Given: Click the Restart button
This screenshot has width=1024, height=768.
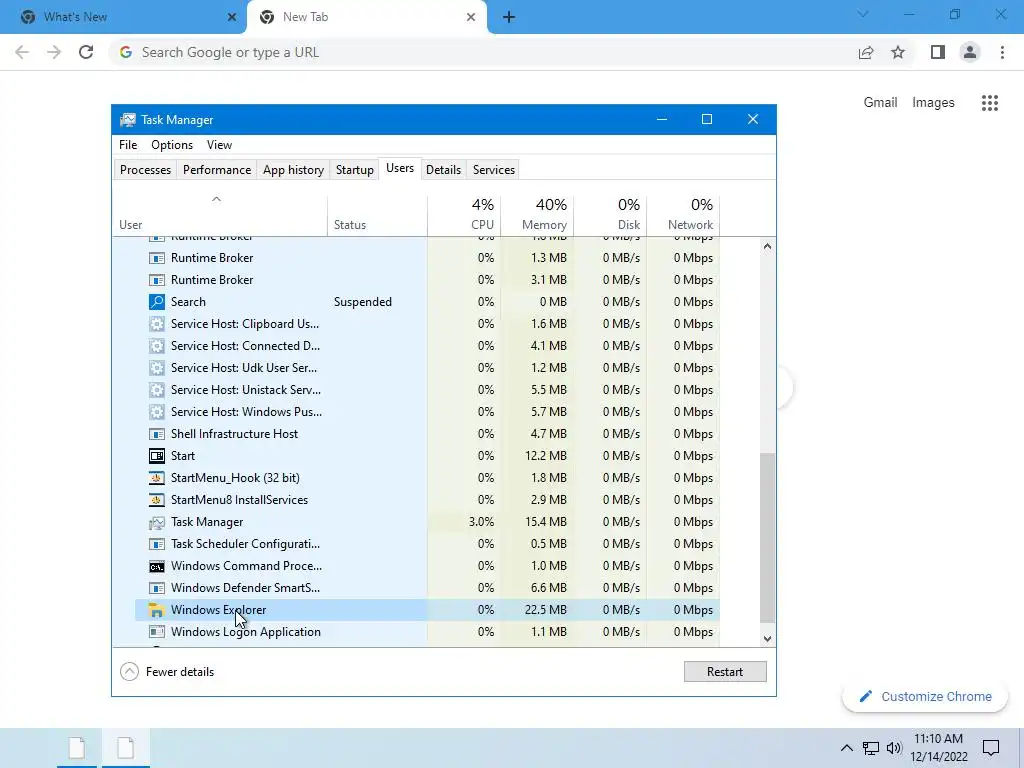Looking at the screenshot, I should 725,671.
